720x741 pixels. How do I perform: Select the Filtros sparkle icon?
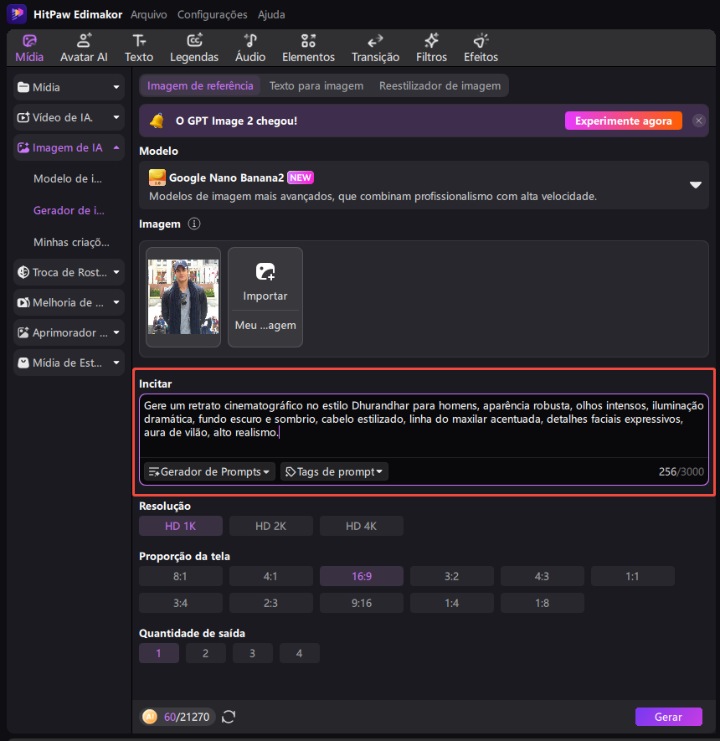click(431, 41)
